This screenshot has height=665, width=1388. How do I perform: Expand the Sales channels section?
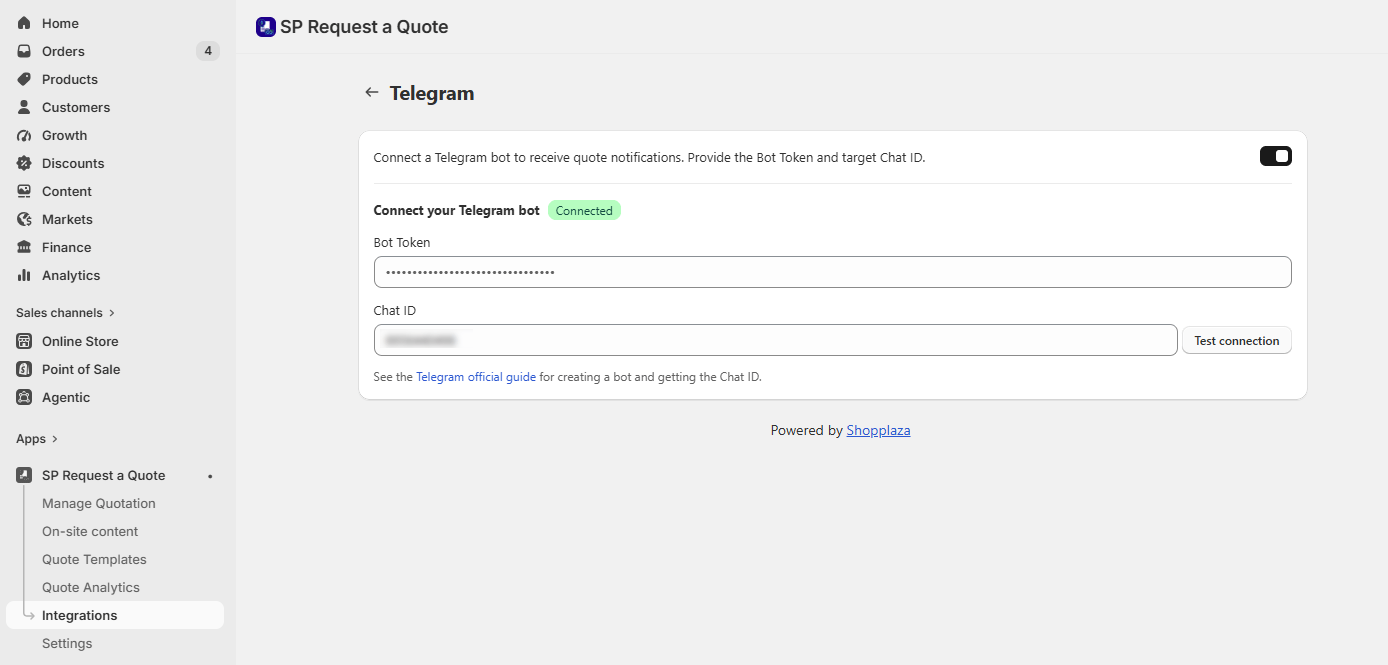[66, 313]
